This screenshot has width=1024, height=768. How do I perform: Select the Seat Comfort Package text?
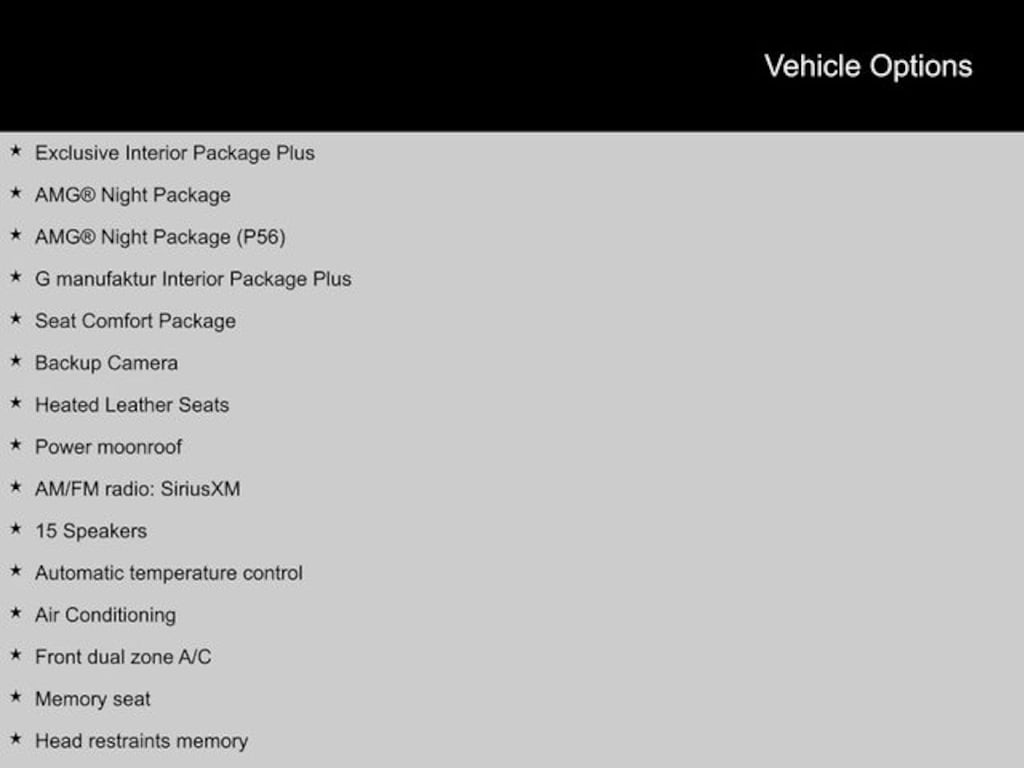pyautogui.click(x=135, y=321)
